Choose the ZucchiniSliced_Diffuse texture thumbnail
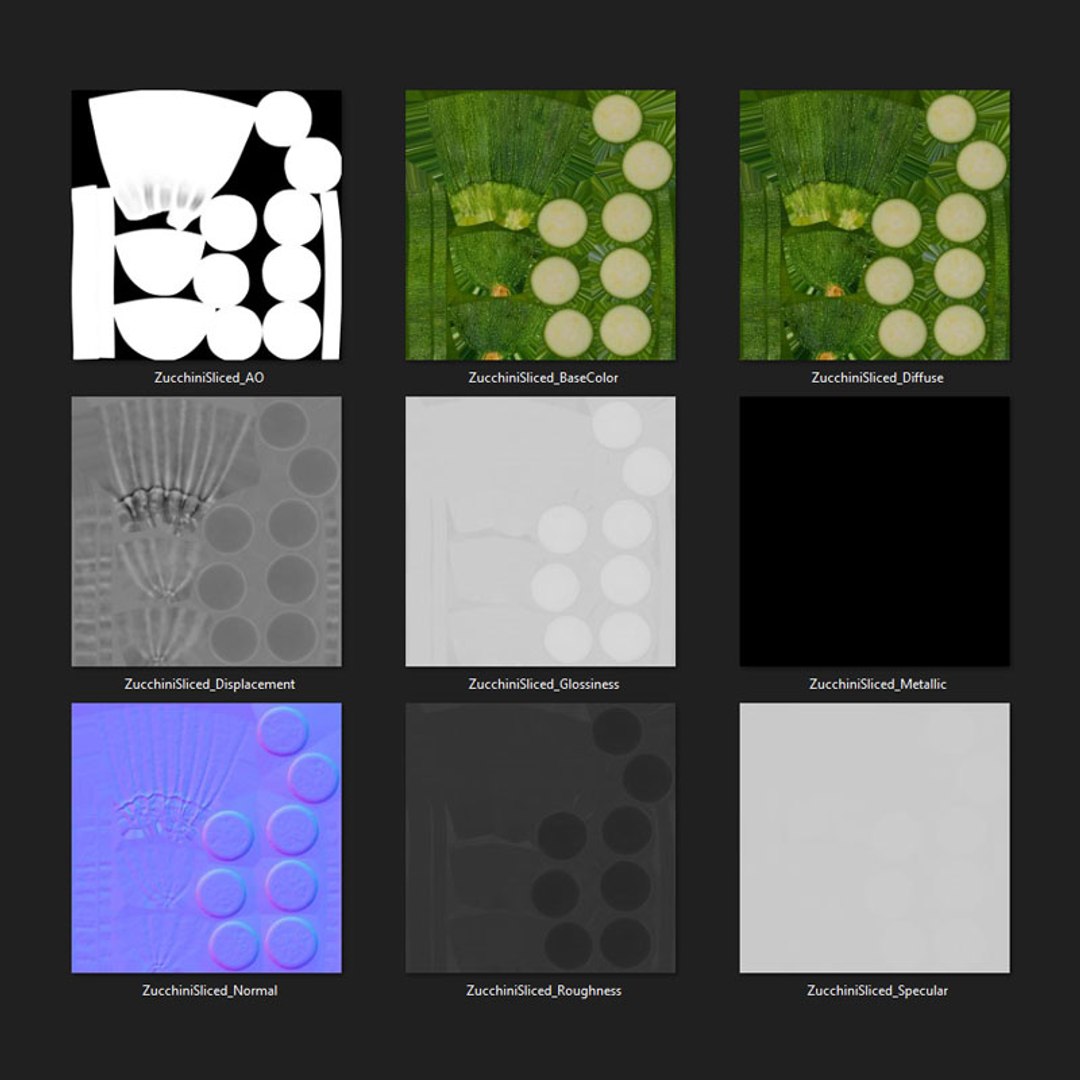Viewport: 1080px width, 1080px height. 875,225
